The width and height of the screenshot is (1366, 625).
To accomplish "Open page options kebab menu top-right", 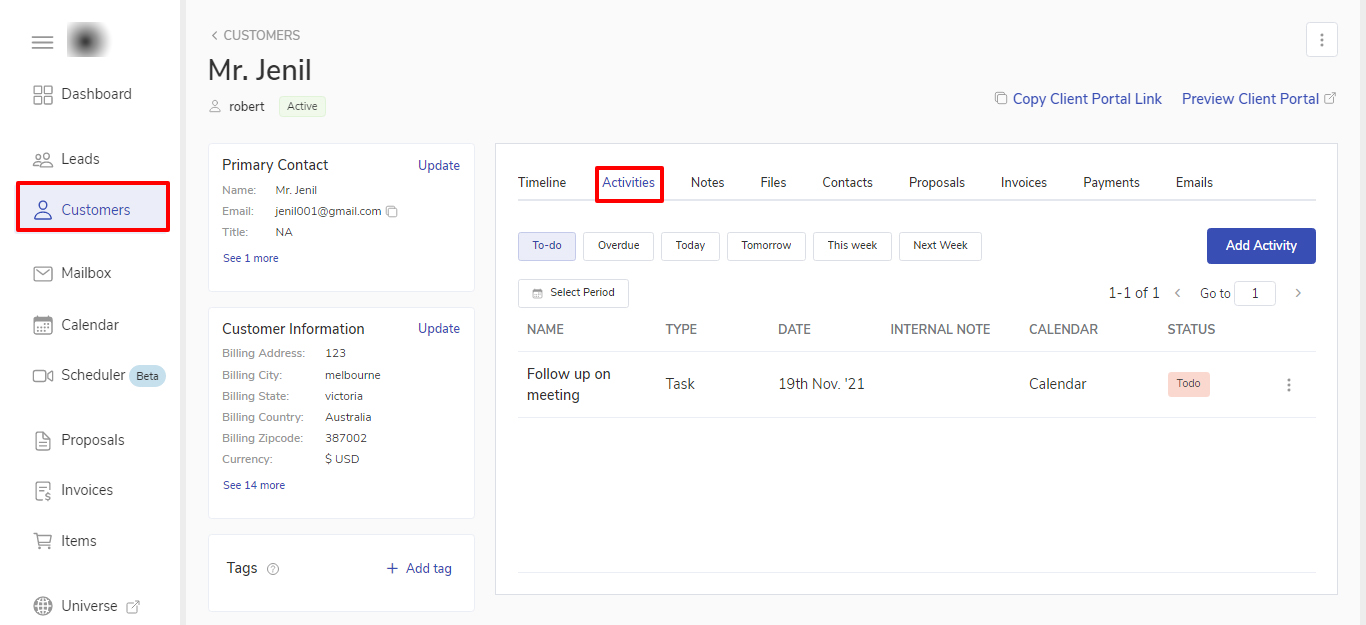I will (1321, 40).
